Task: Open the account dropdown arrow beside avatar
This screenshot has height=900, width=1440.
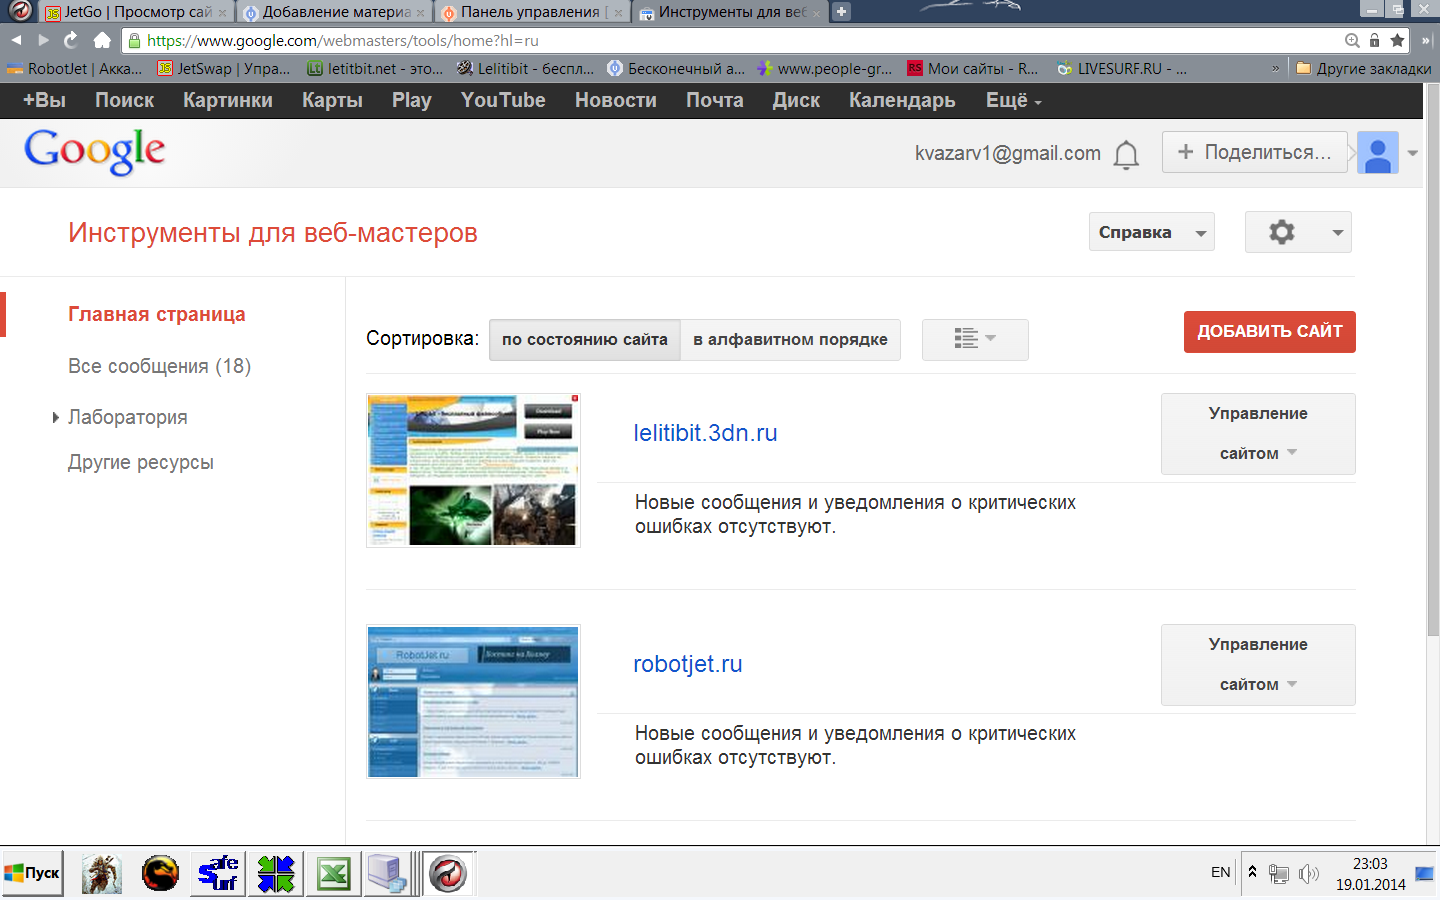Action: click(x=1412, y=153)
